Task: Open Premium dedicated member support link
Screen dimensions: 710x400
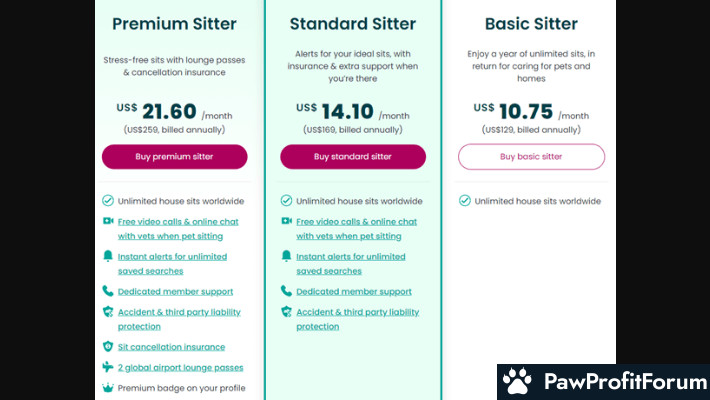Action: (x=175, y=292)
